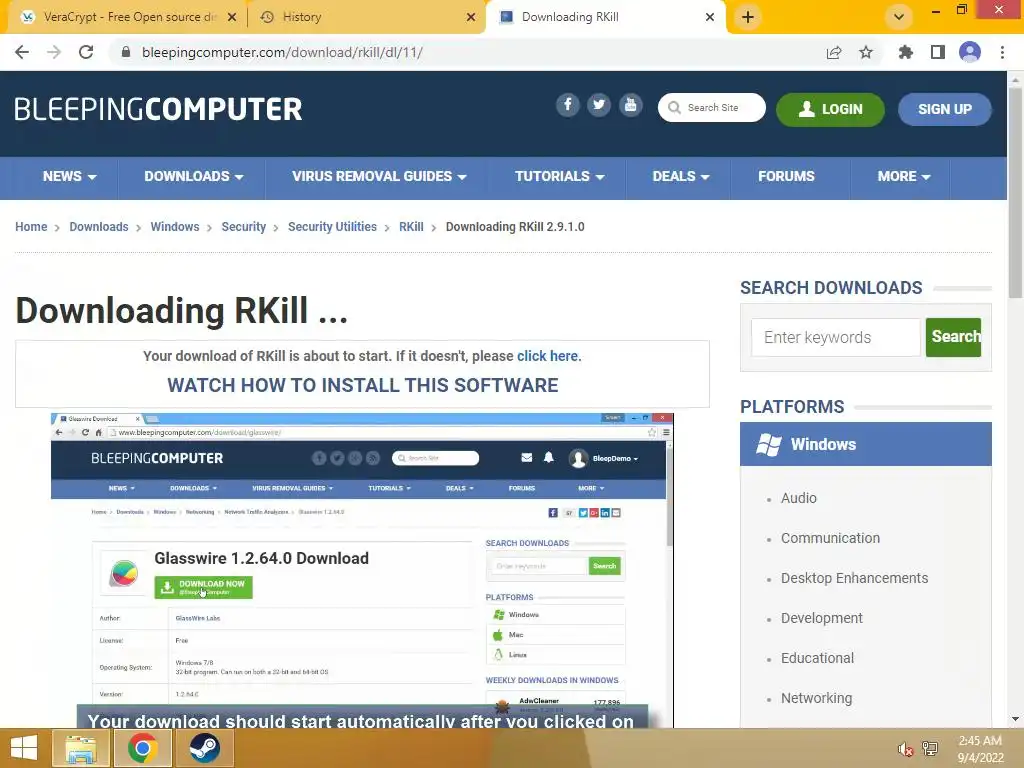Open the Development category

822,618
